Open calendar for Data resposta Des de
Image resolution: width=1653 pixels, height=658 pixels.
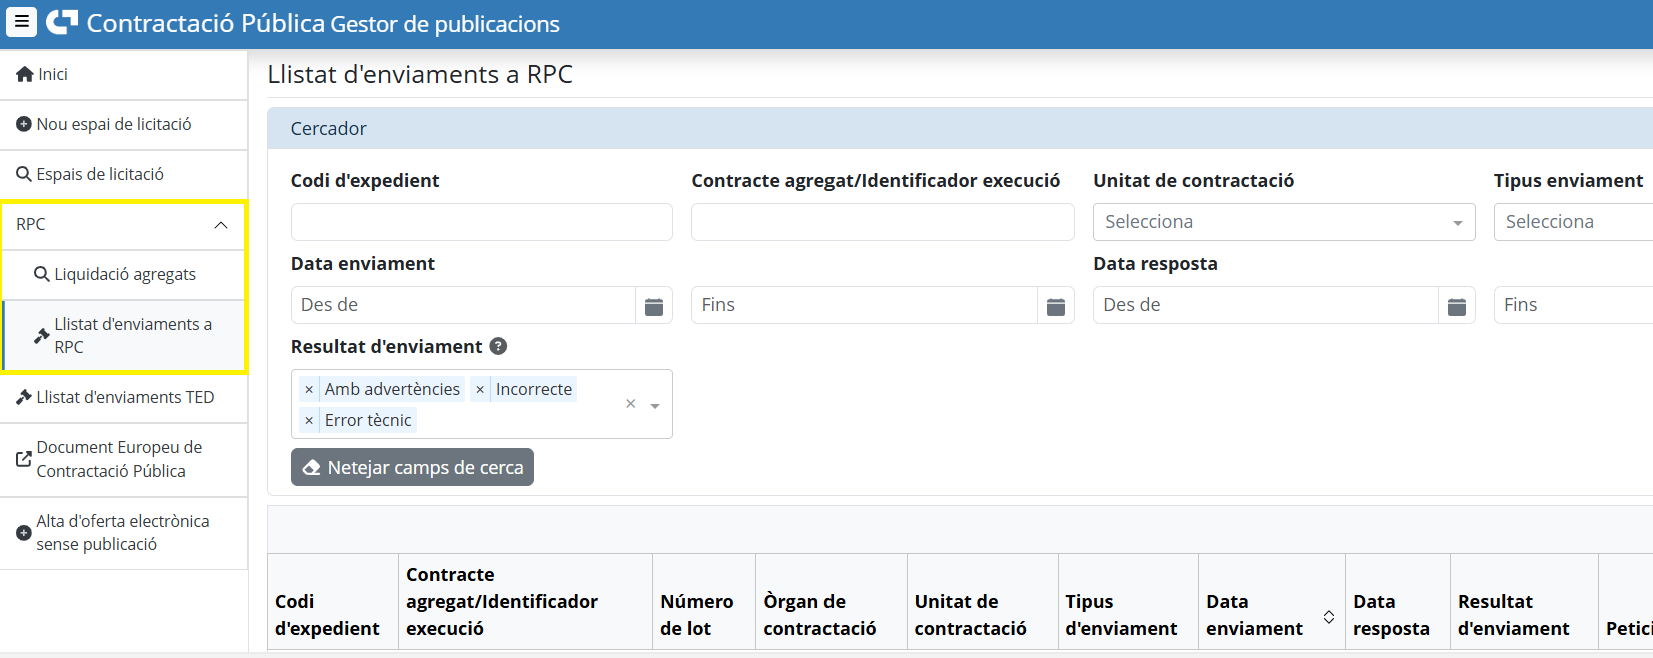tap(1456, 306)
